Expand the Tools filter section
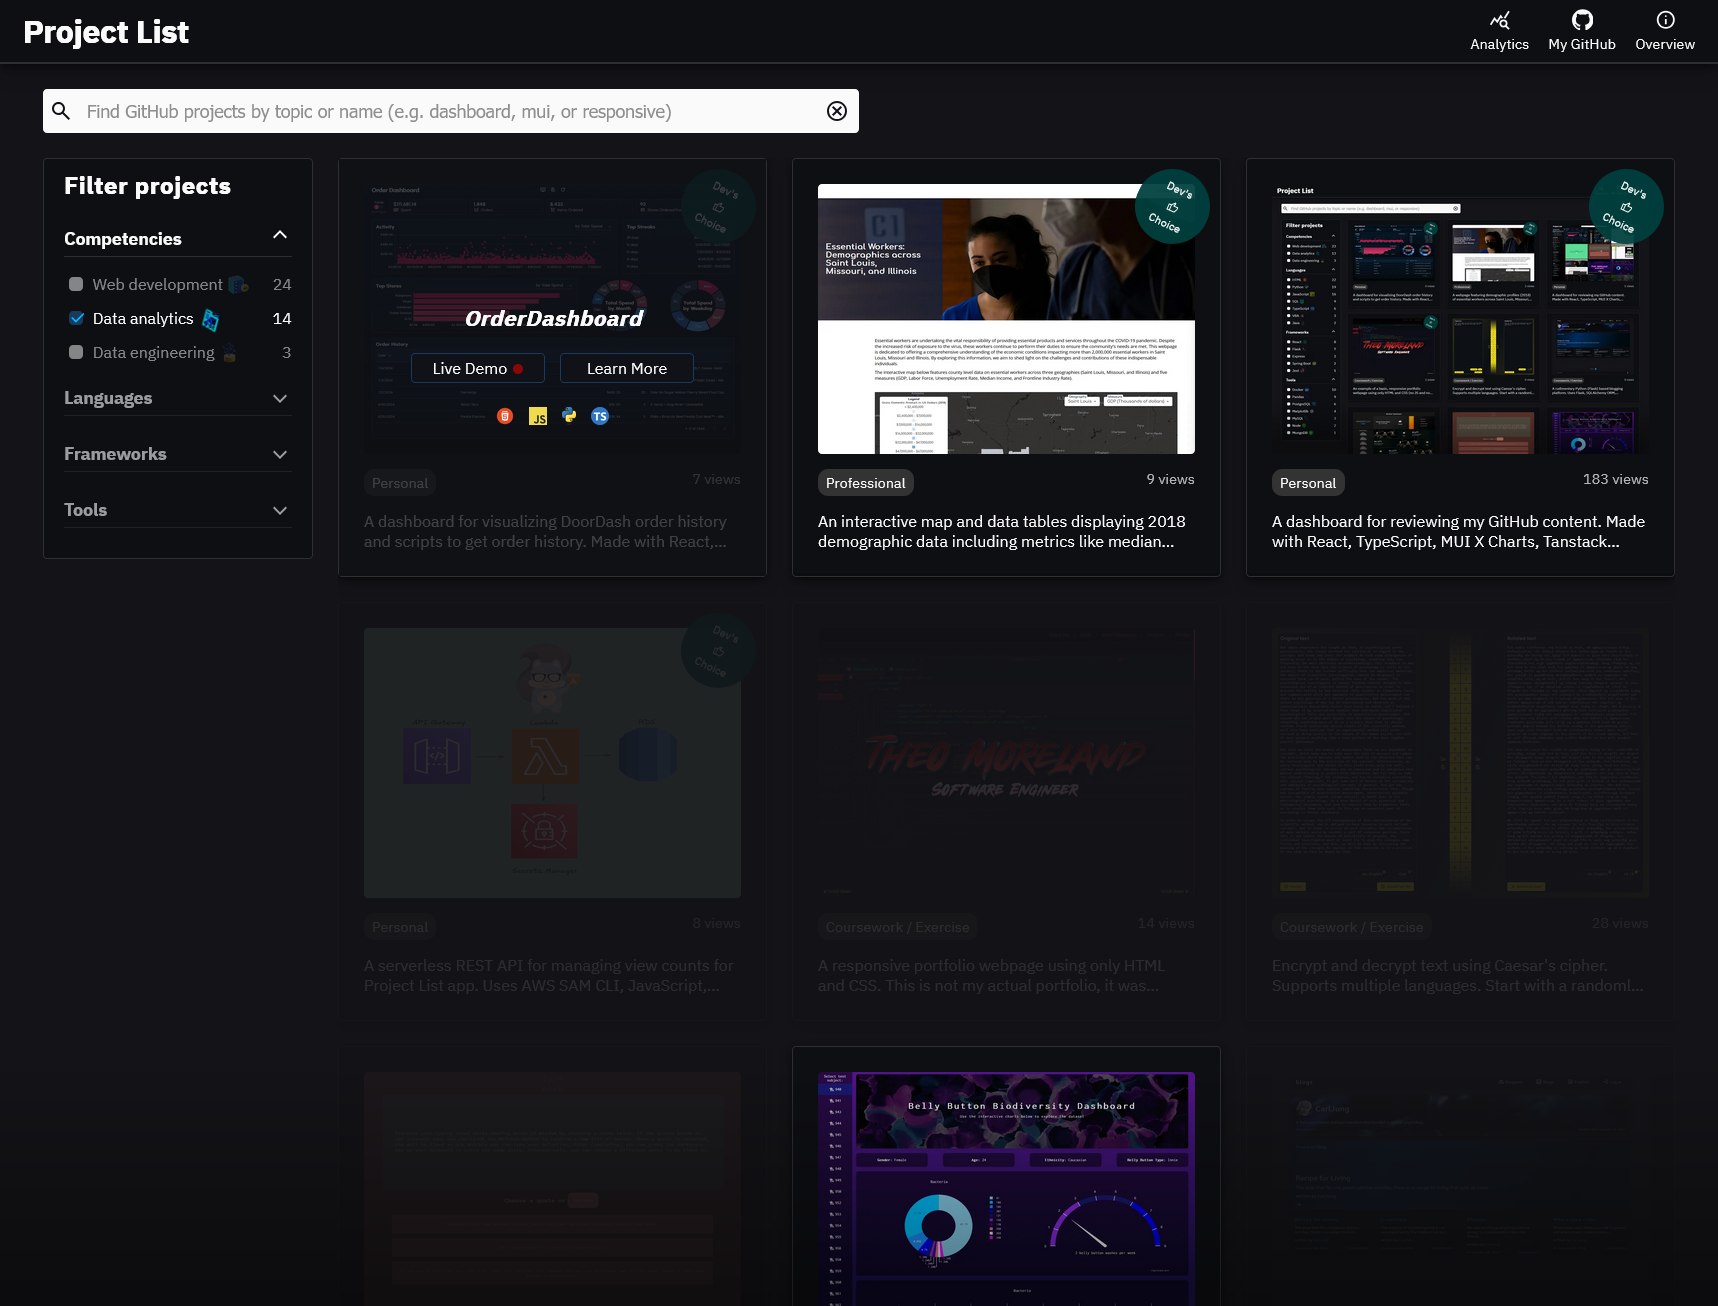The image size is (1718, 1306). pos(280,510)
